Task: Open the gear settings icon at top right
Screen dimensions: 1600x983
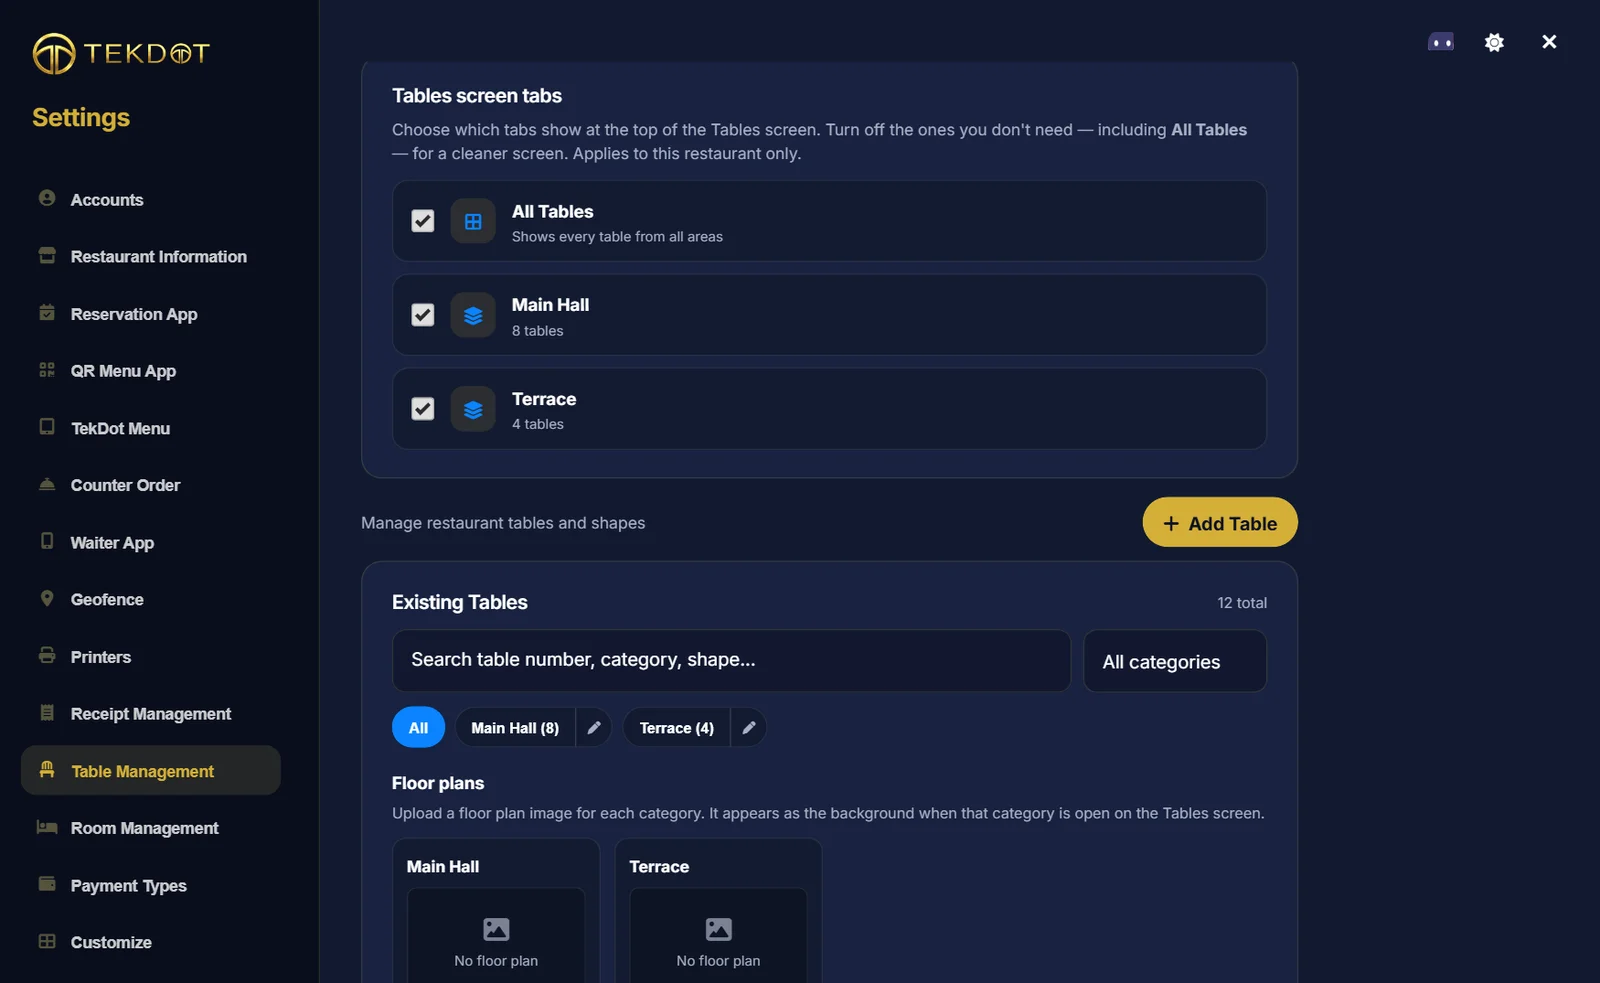Action: tap(1494, 42)
